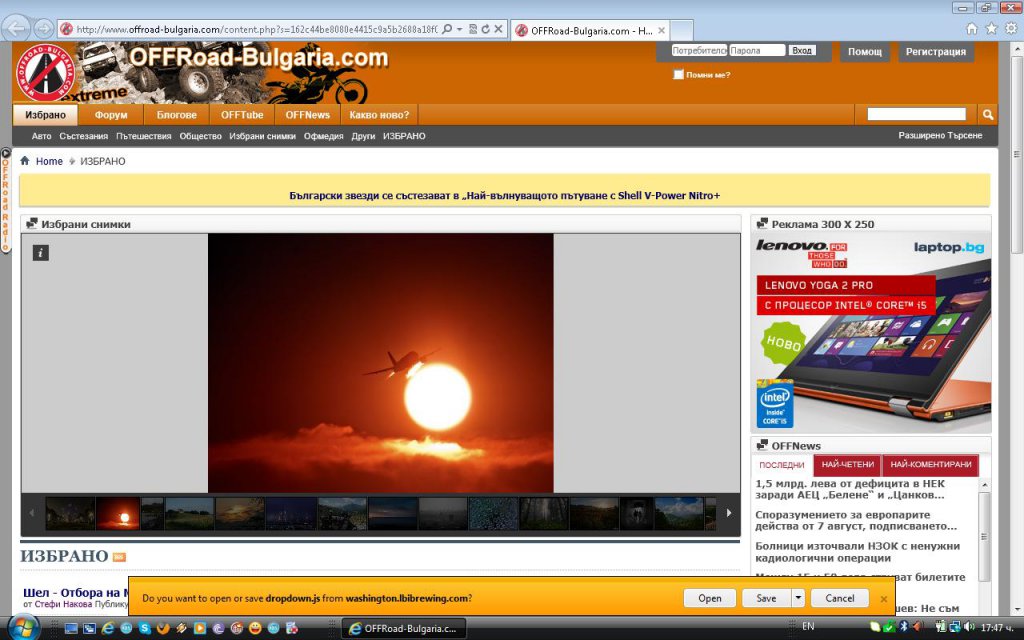Launch Skype from the quick launch bar
1024x640 pixels.
144,628
